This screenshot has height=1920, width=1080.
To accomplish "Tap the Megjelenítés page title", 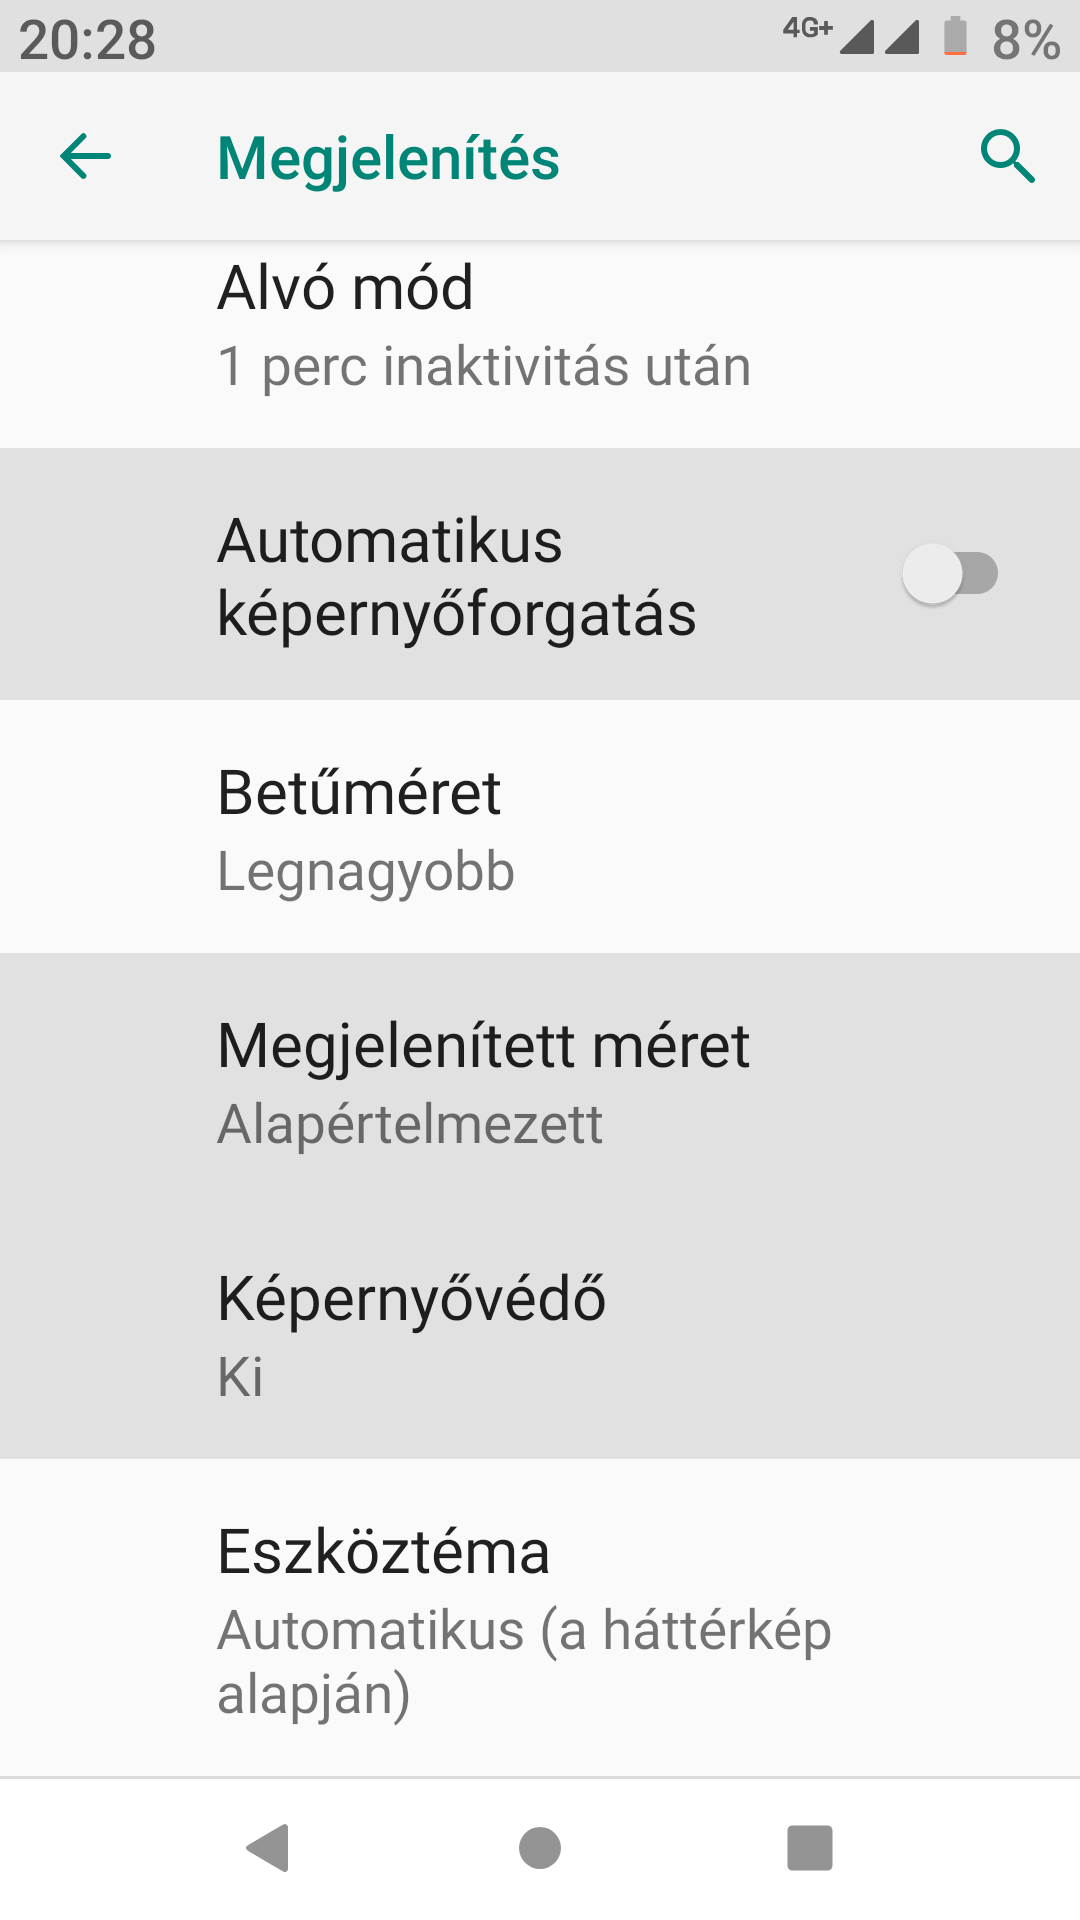I will click(388, 159).
